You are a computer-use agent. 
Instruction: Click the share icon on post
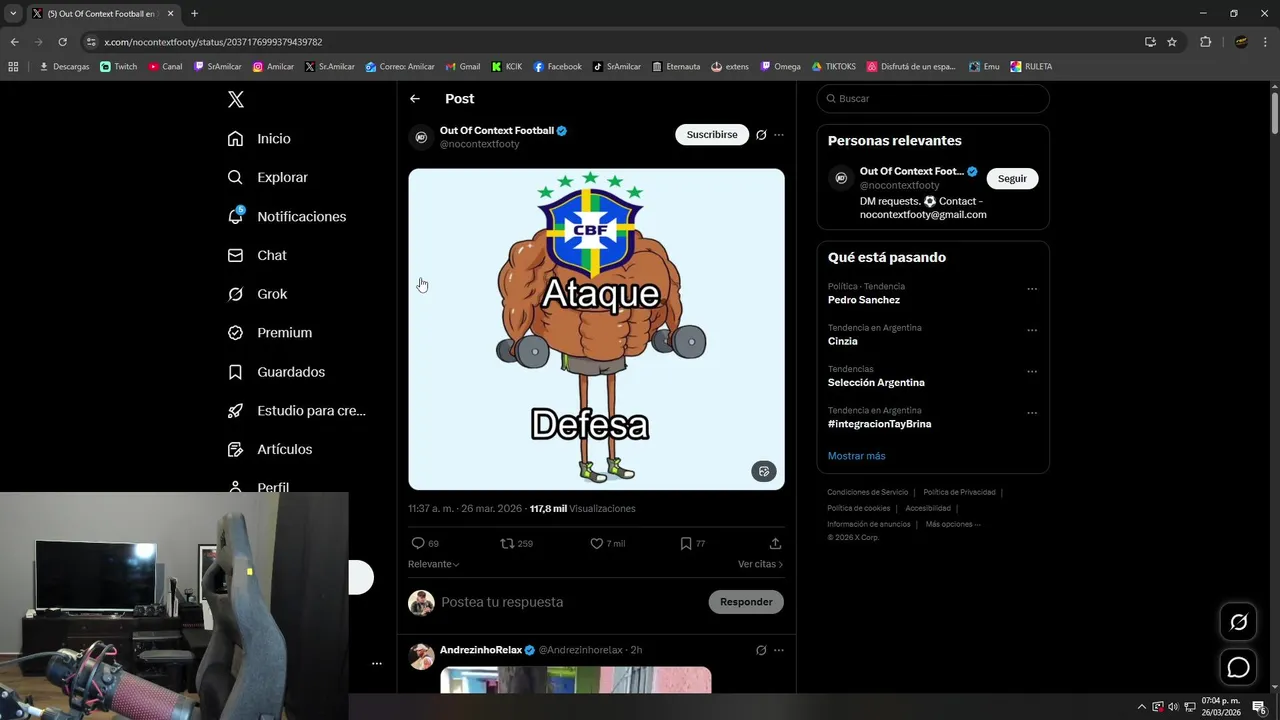pyautogui.click(x=775, y=544)
